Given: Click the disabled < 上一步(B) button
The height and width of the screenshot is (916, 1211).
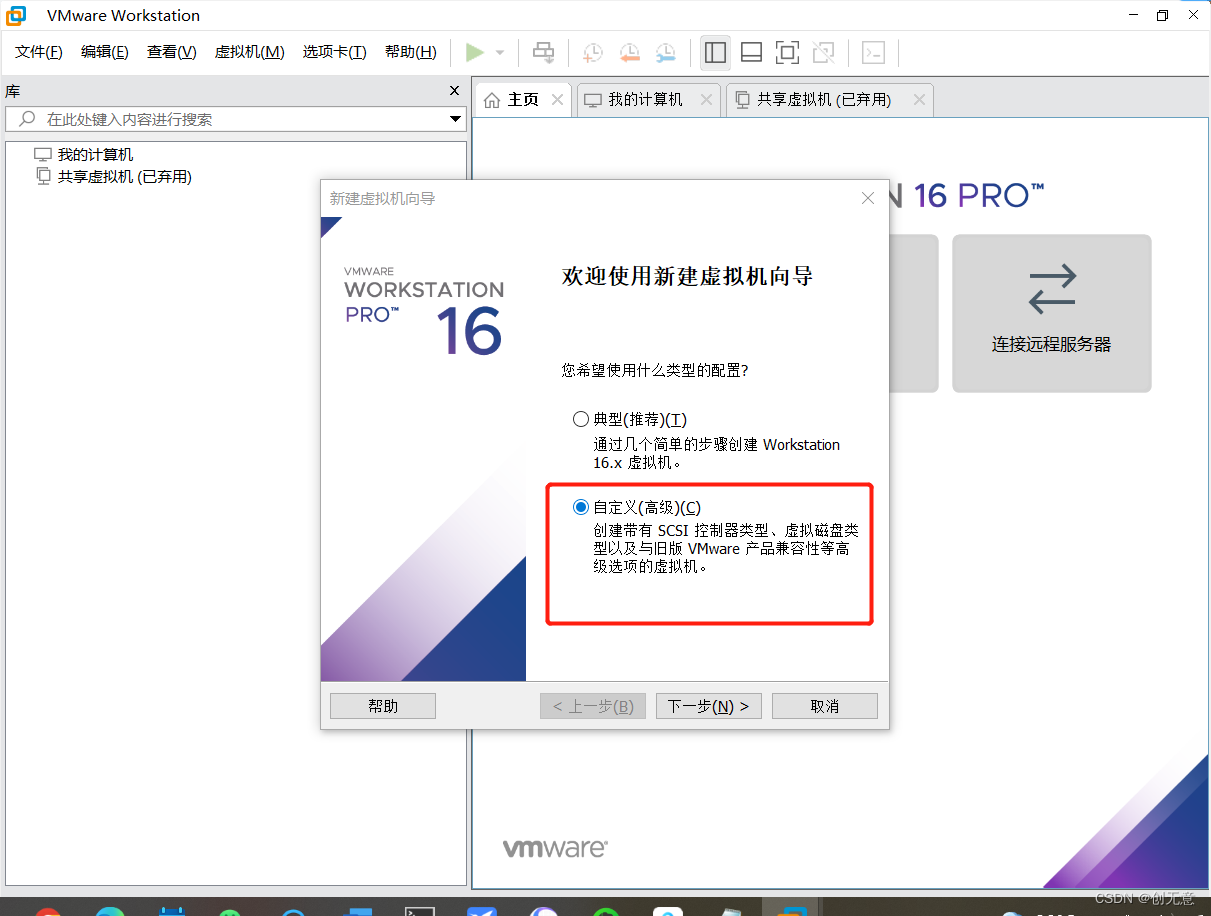Looking at the screenshot, I should (593, 706).
